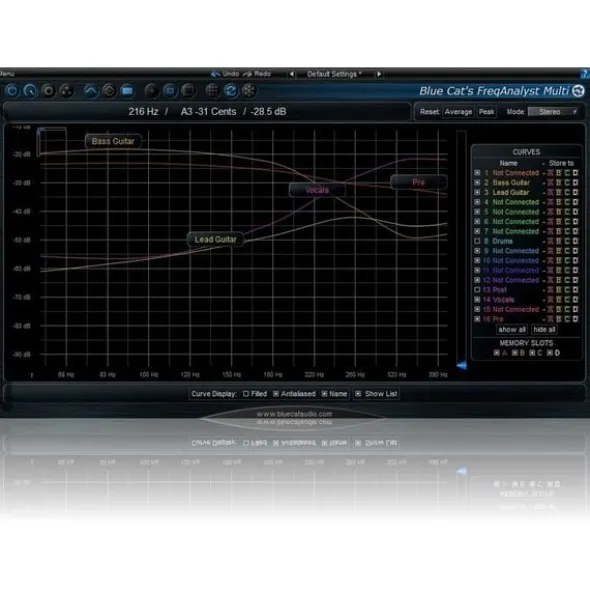Enable the 13 Post curve checkbox
Image resolution: width=590 pixels, height=591 pixels.
(477, 290)
